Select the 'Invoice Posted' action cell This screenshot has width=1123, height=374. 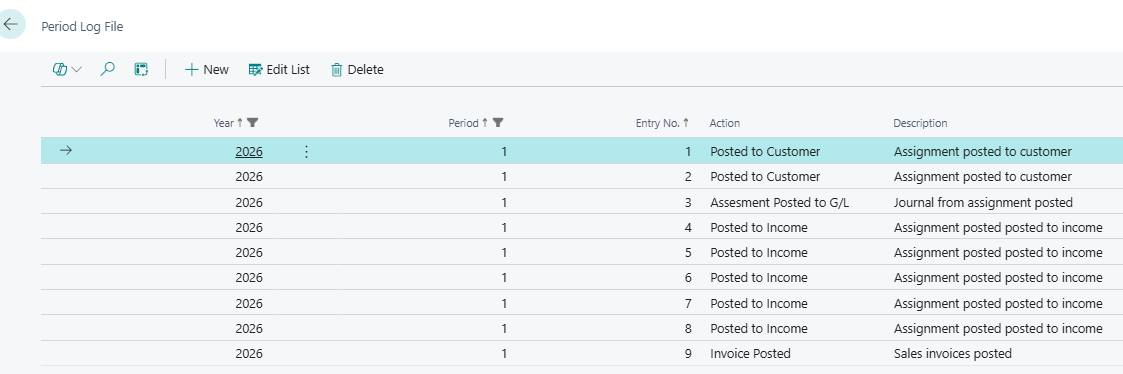(x=750, y=353)
